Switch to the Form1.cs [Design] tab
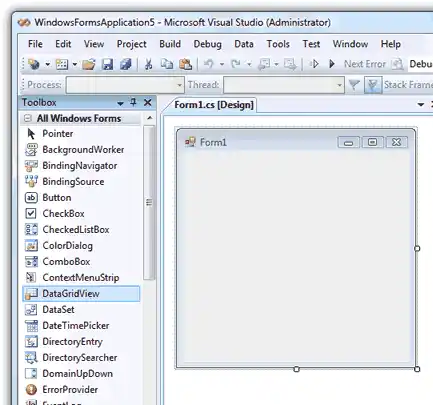 click(214, 105)
